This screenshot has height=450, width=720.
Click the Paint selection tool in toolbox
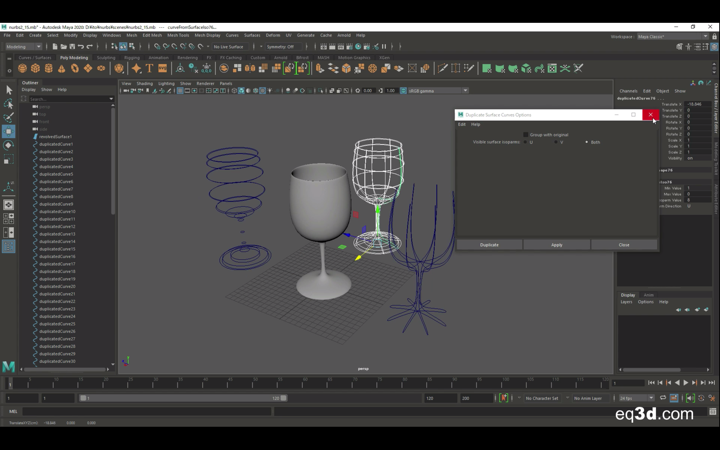[x=8, y=118]
